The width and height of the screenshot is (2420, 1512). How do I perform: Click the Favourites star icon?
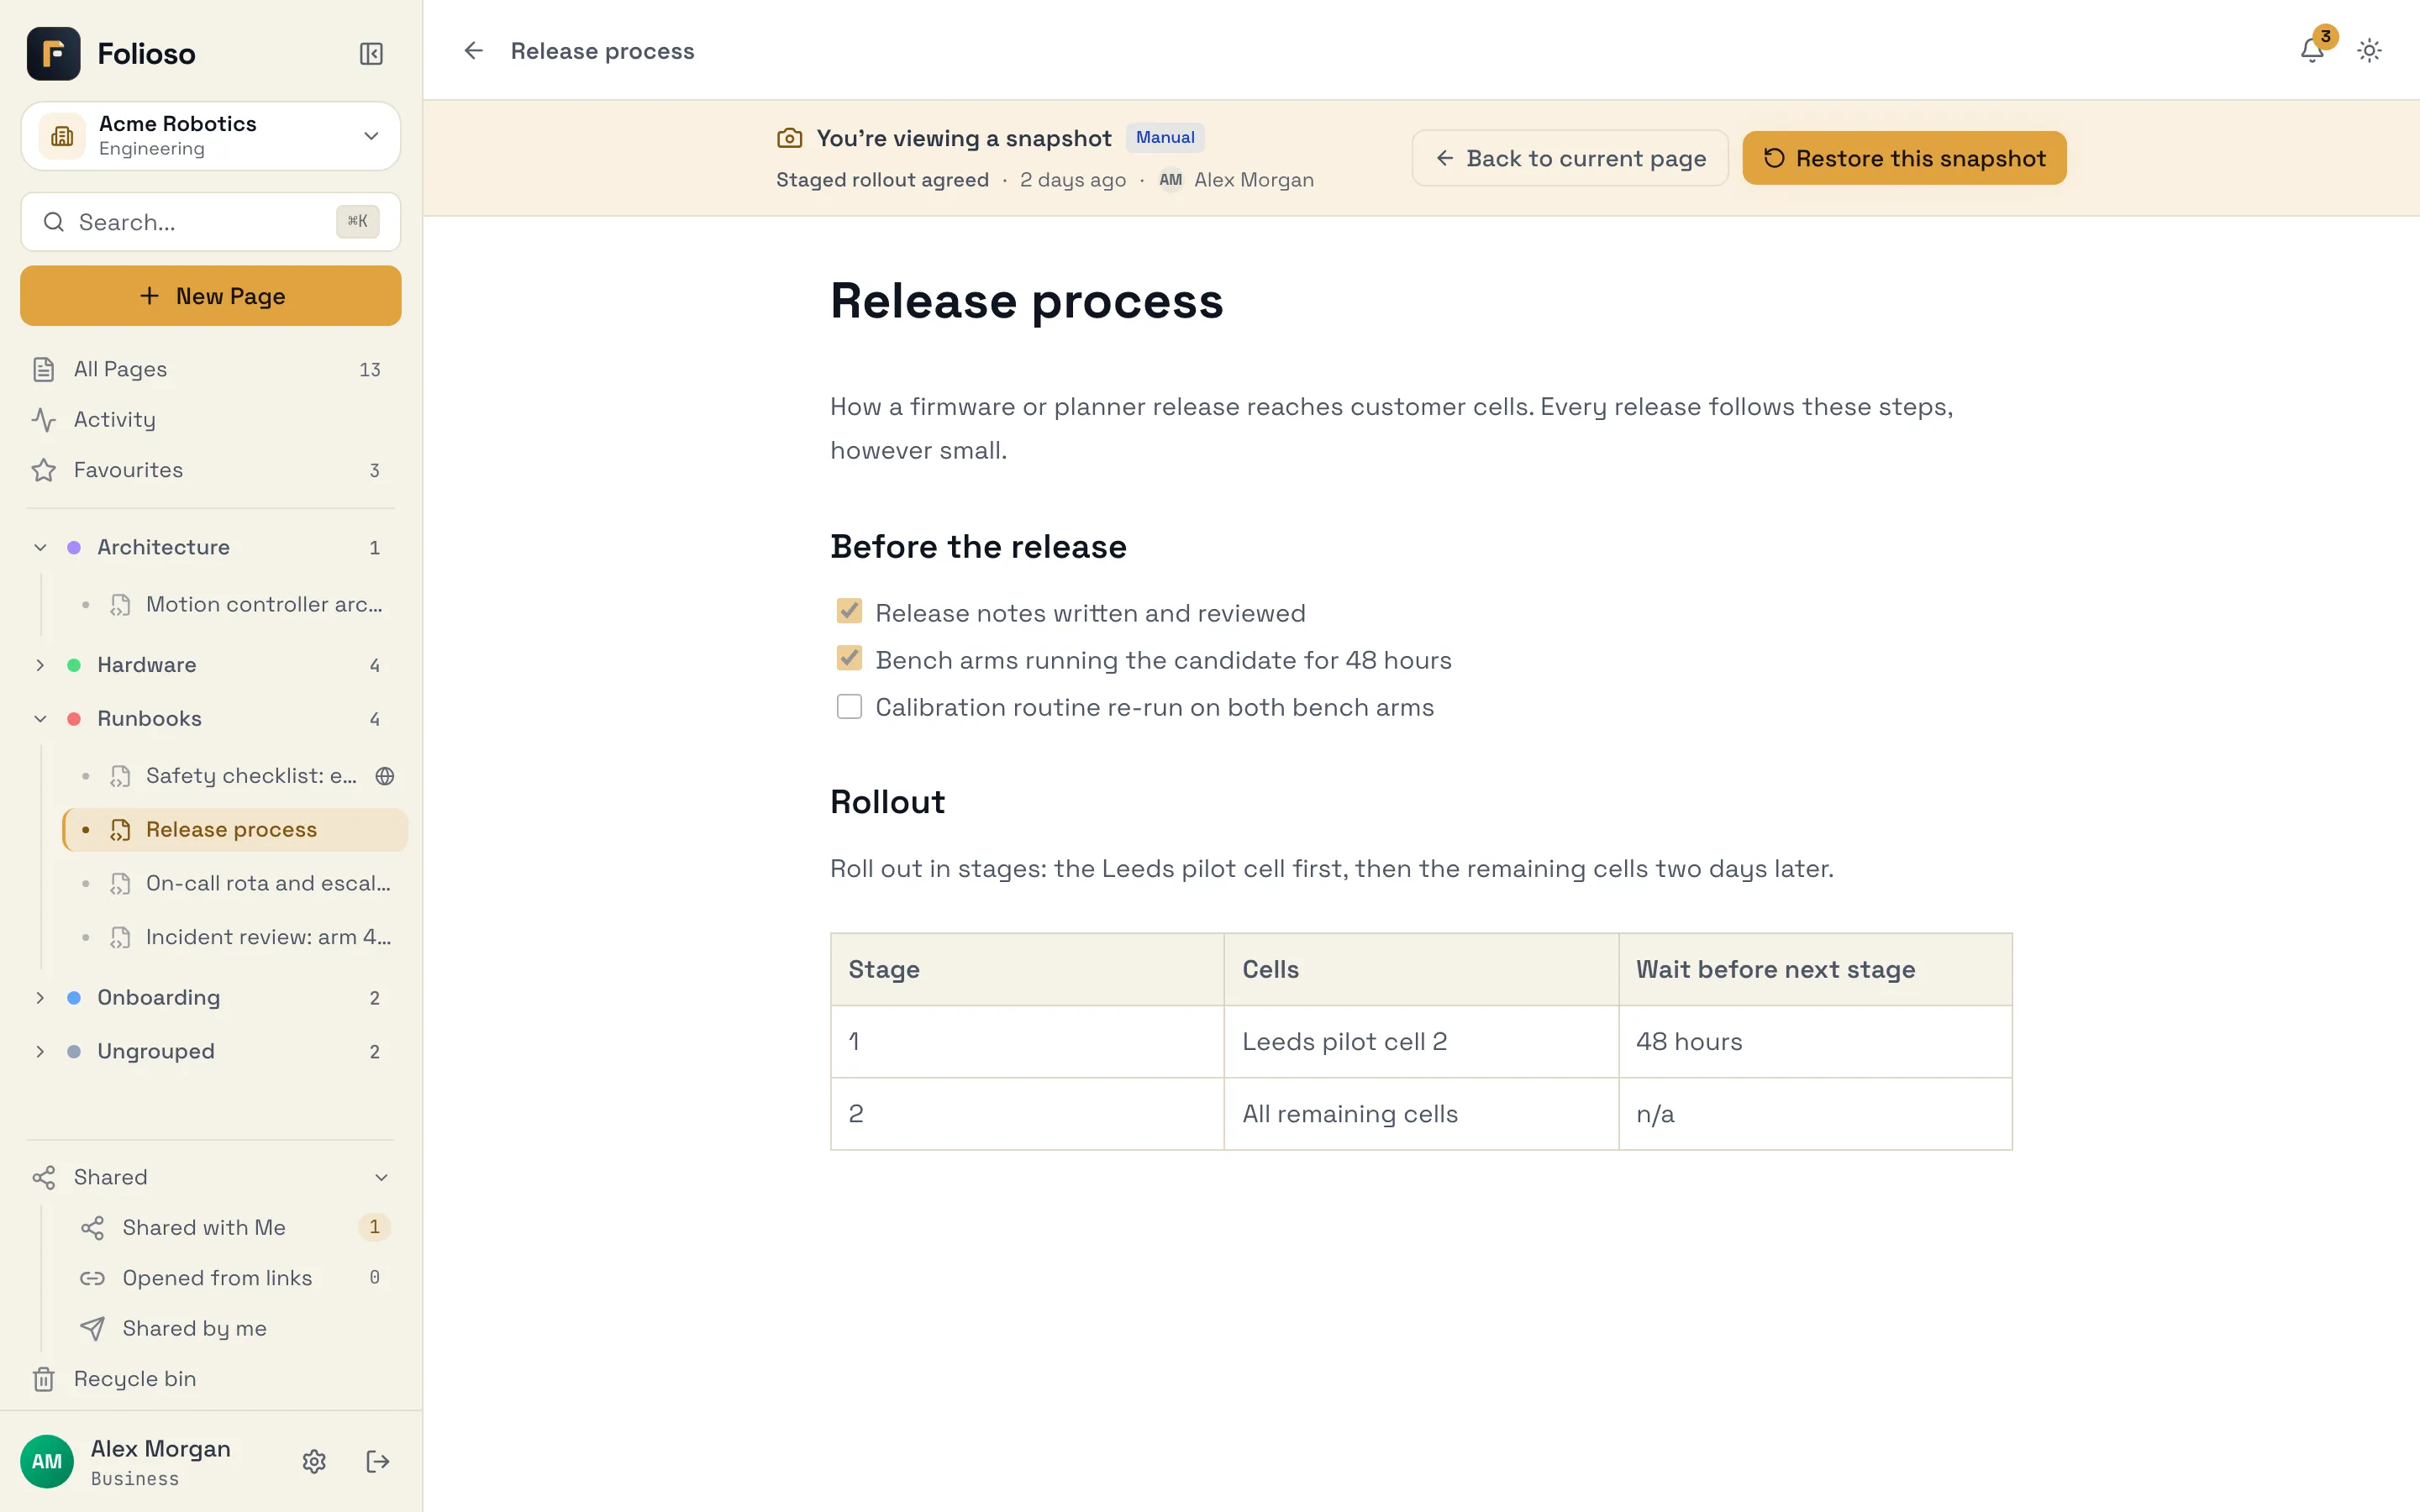[44, 470]
